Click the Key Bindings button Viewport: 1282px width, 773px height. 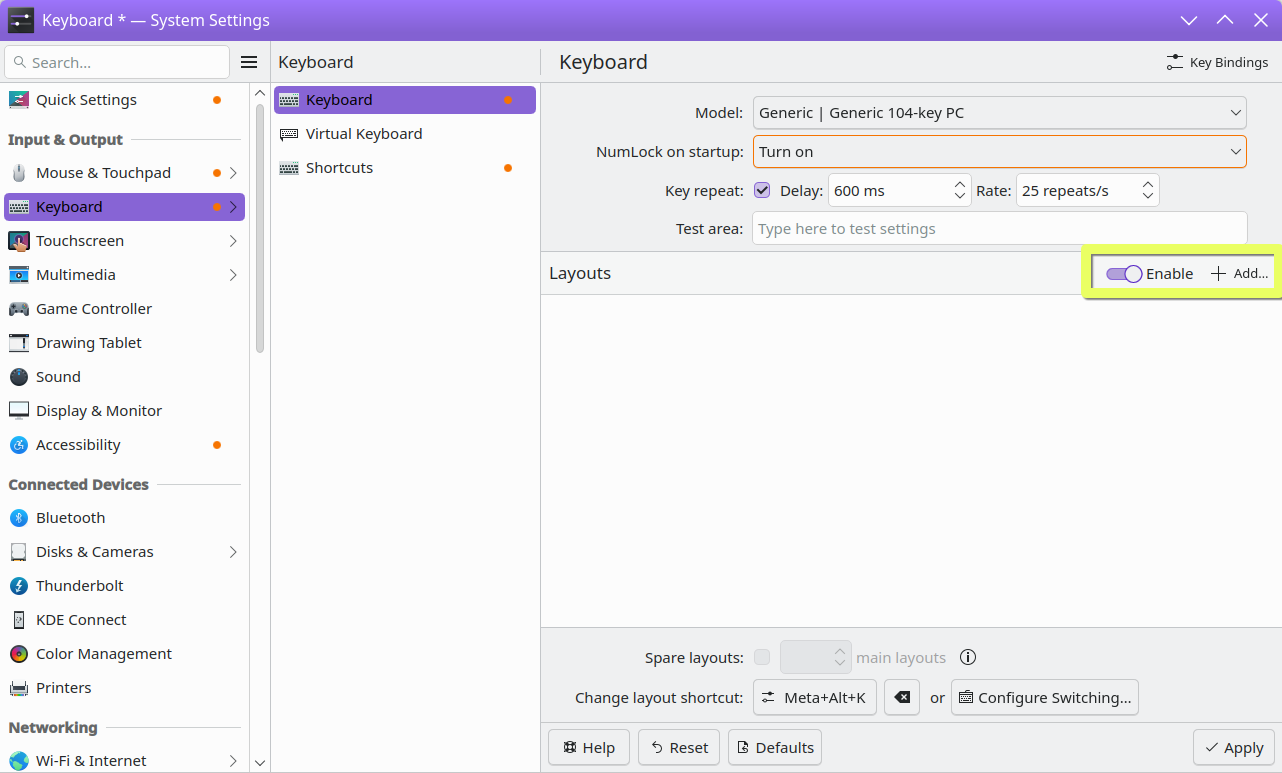coord(1217,62)
